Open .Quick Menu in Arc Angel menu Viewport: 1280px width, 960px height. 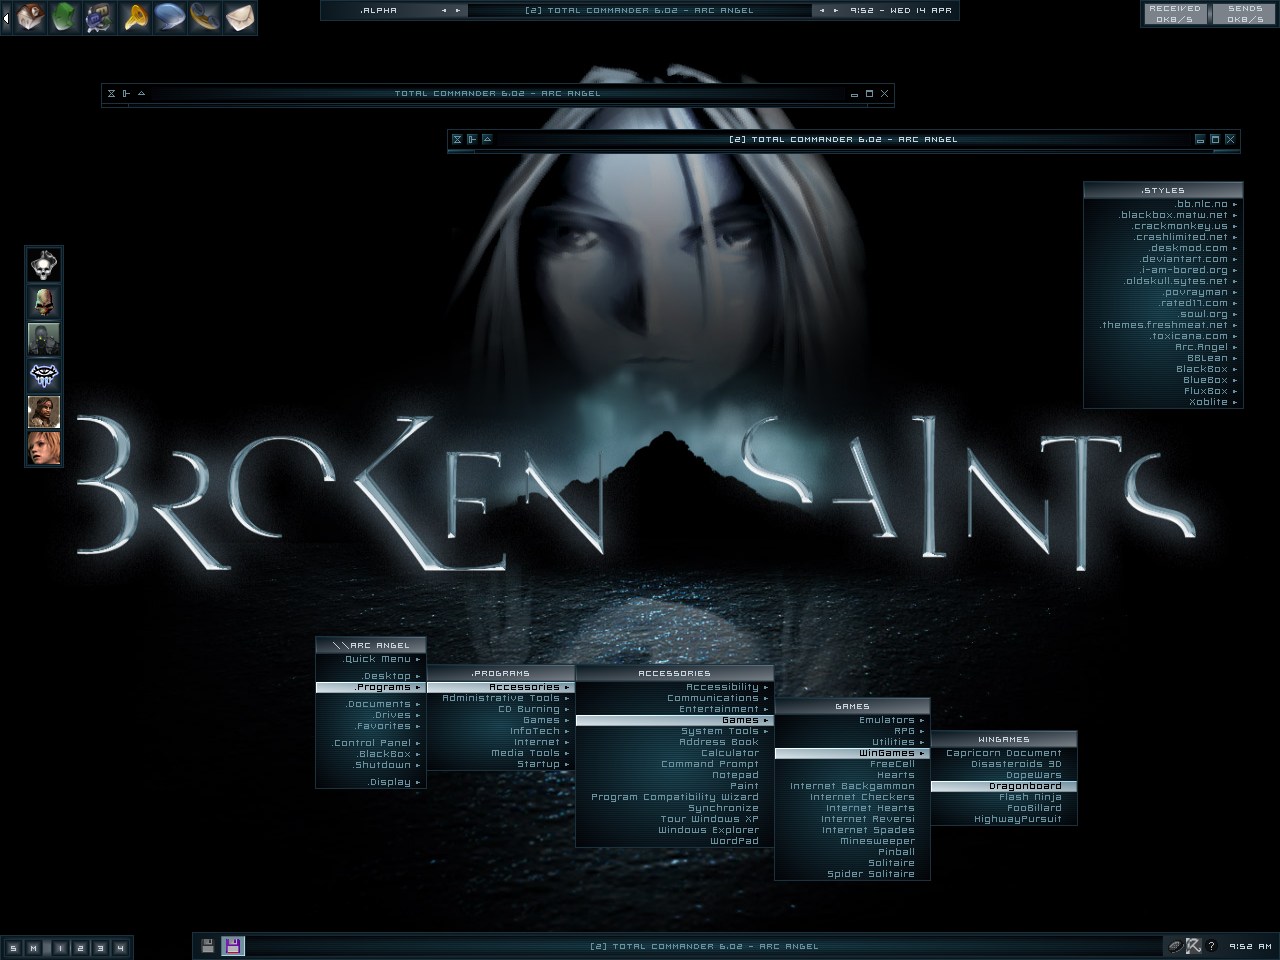tap(371, 659)
